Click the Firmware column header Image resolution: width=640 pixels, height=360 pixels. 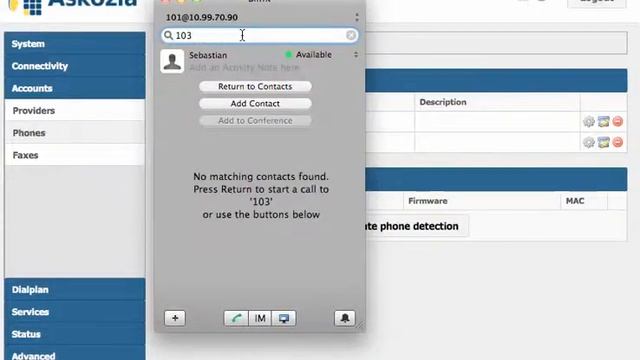(x=428, y=201)
